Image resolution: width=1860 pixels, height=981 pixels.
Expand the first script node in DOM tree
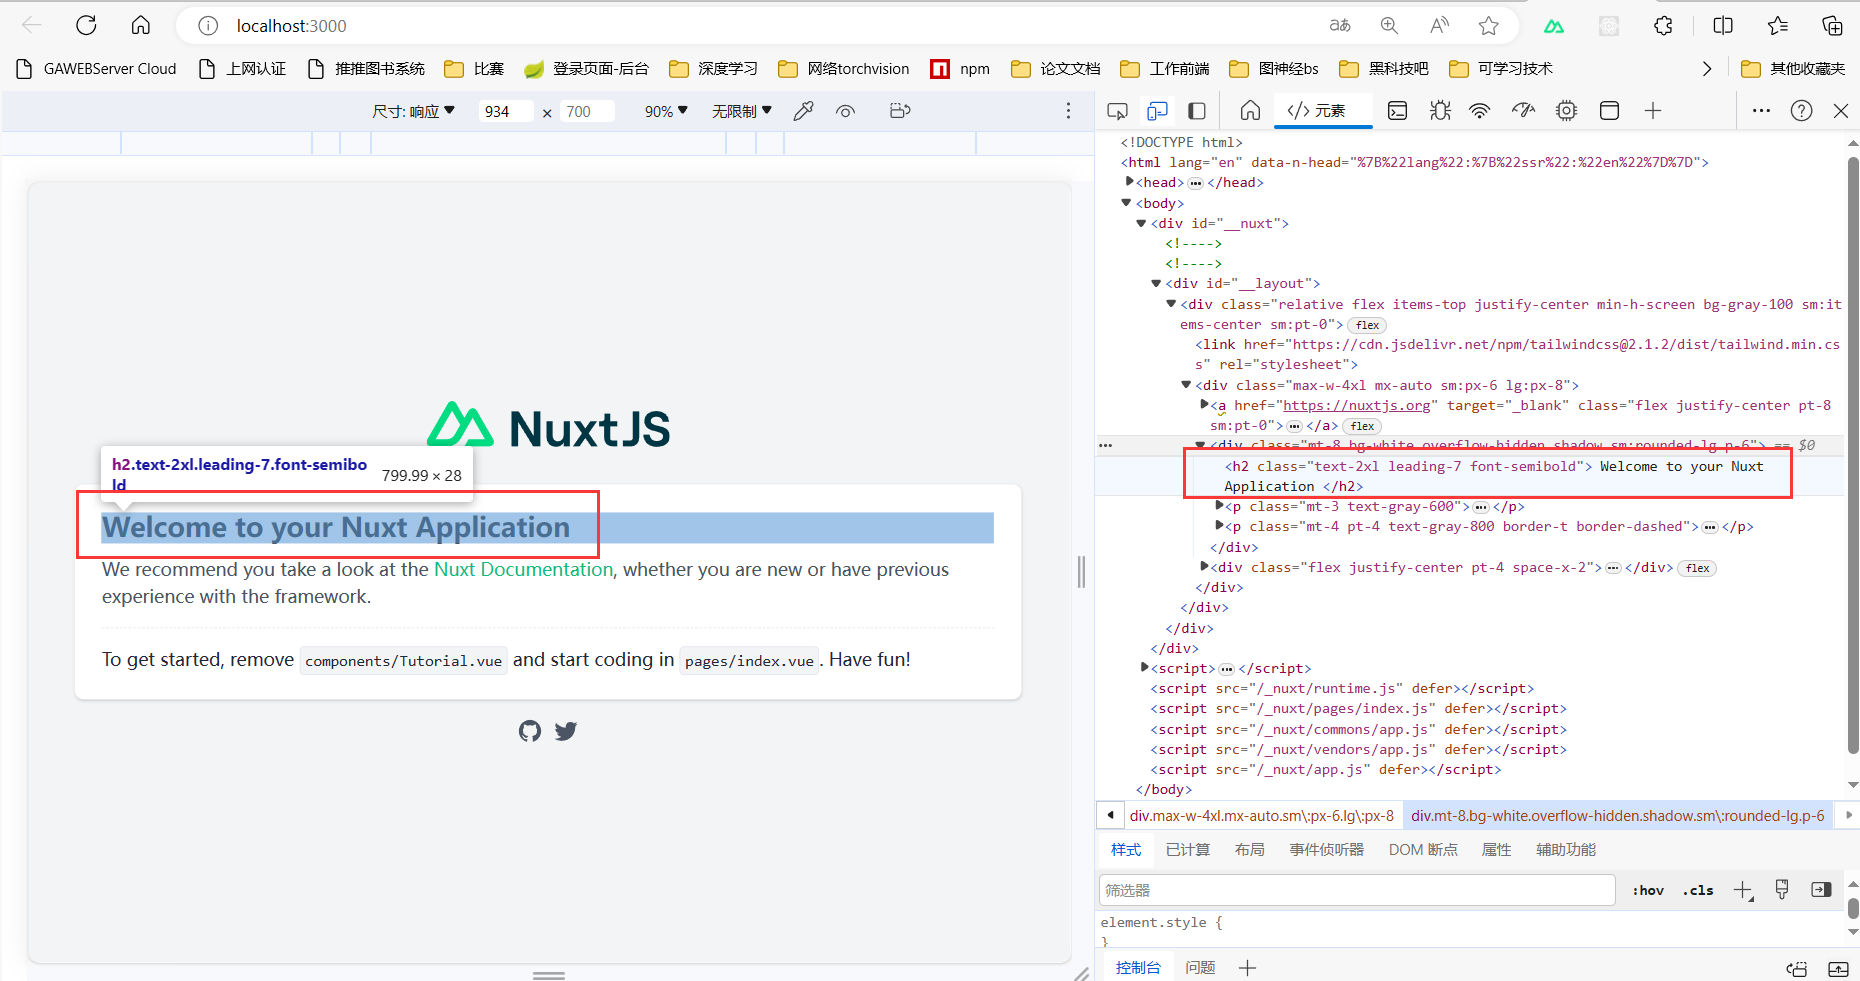(x=1145, y=668)
